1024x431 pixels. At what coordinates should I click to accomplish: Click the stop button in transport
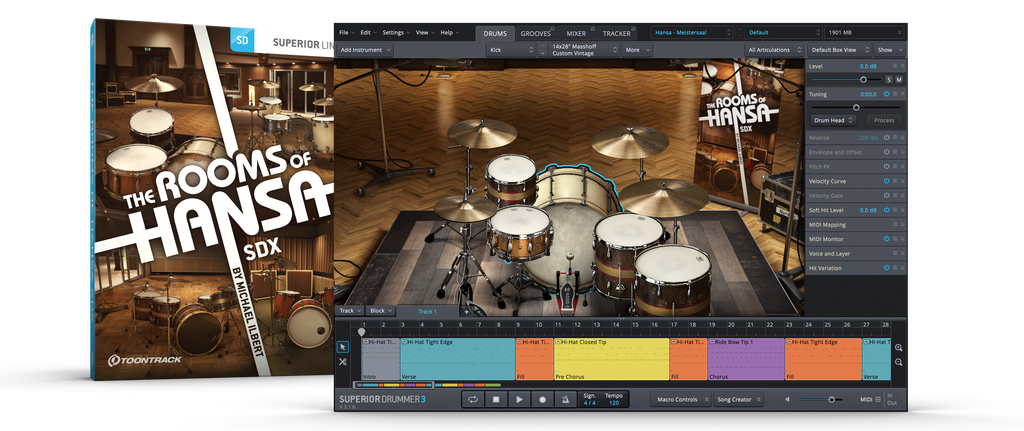tap(496, 399)
